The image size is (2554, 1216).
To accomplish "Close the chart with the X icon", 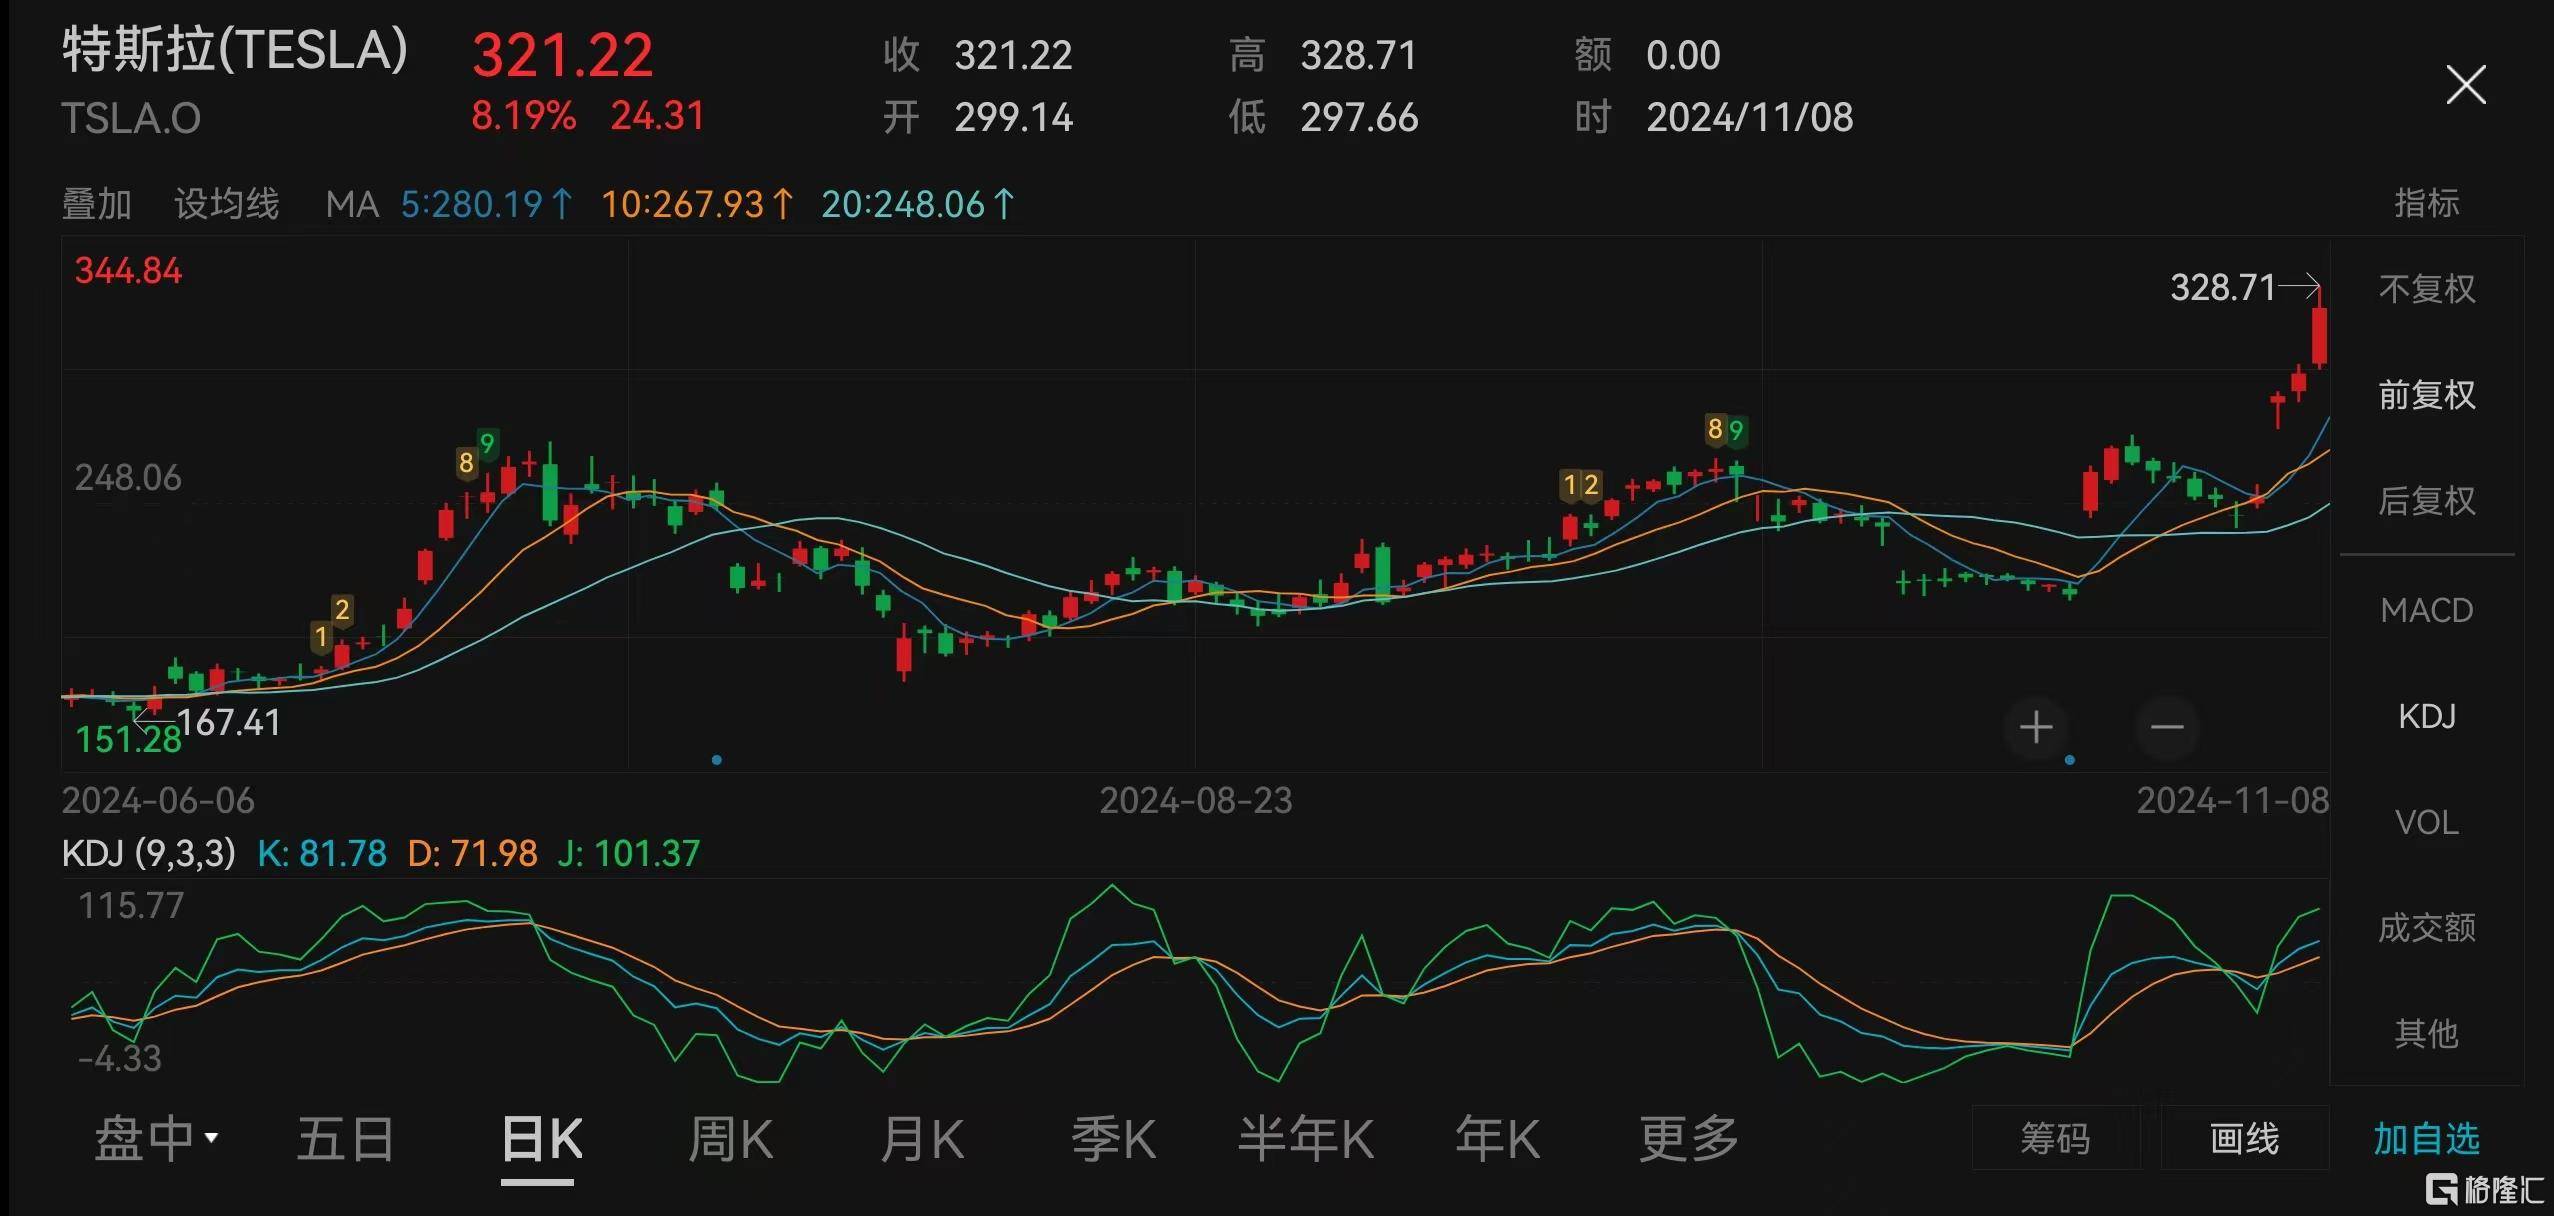I will [x=2467, y=85].
